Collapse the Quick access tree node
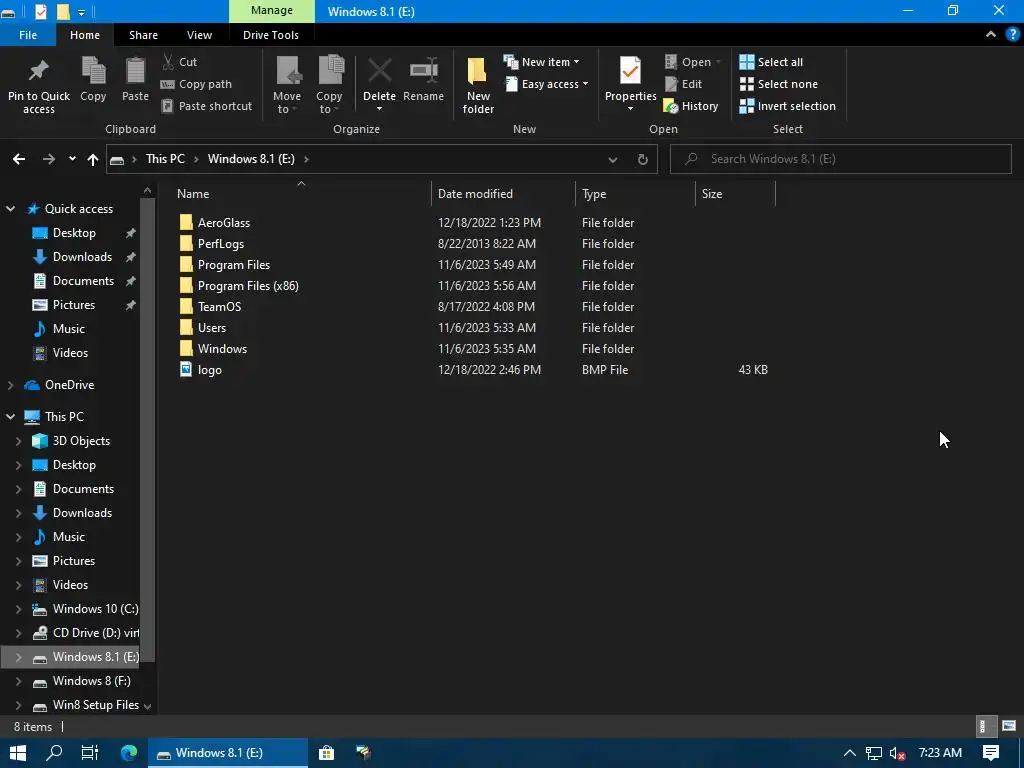1024x768 pixels. pyautogui.click(x=10, y=209)
